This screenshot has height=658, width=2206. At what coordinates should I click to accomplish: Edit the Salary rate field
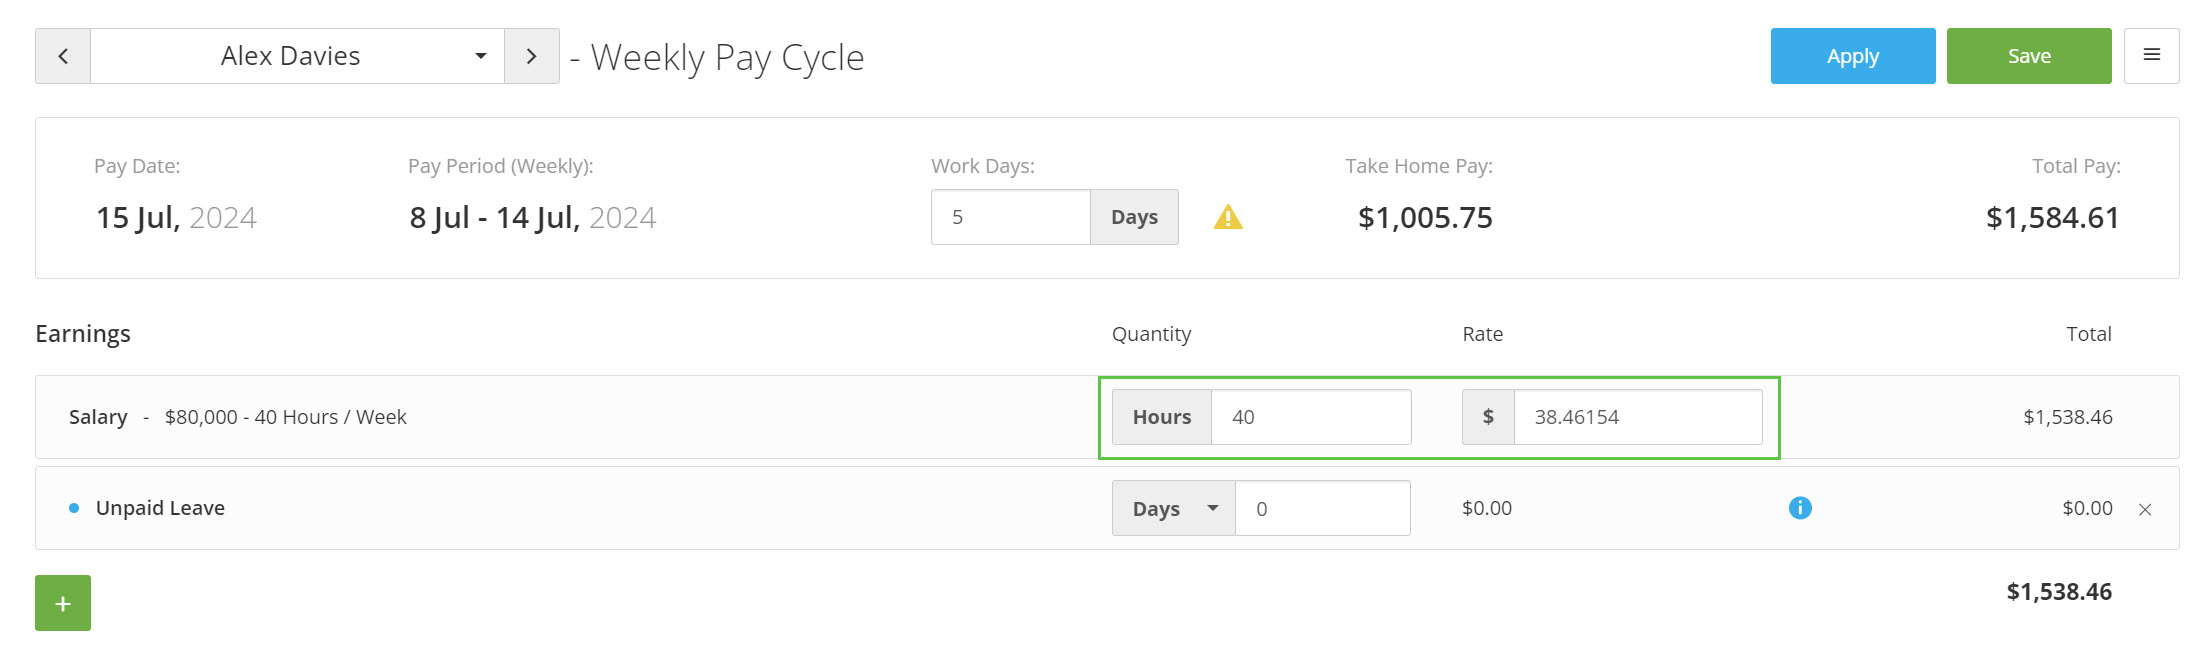pos(1638,417)
